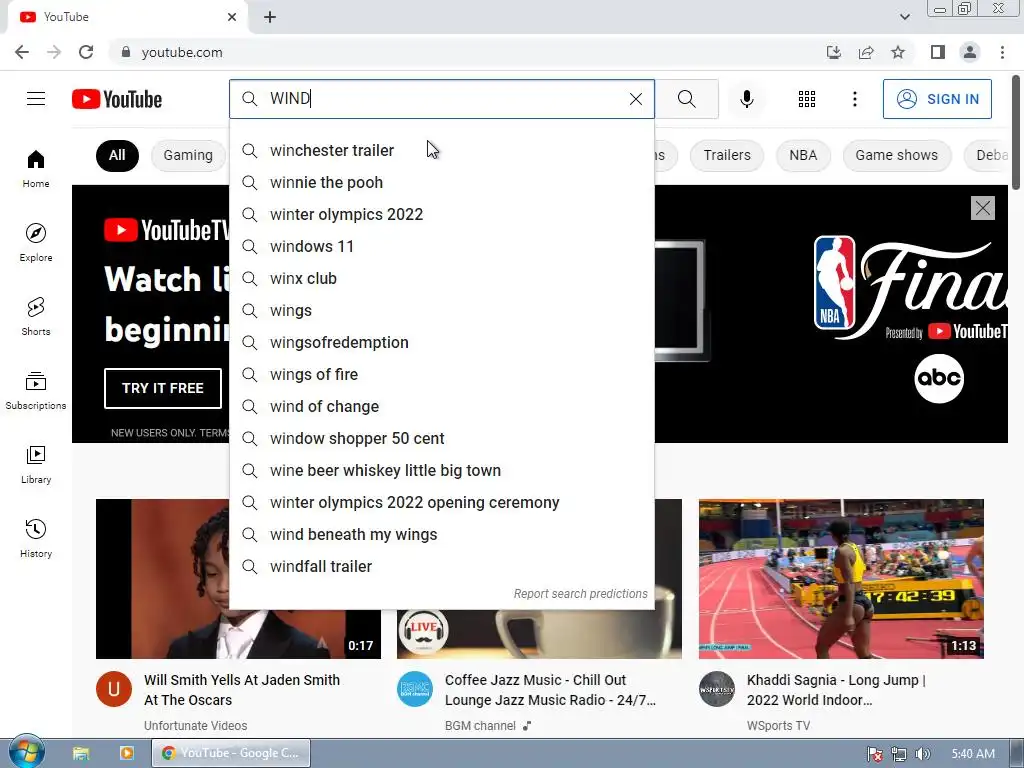Select the Game shows filter chip
The width and height of the screenshot is (1024, 768).
click(897, 155)
